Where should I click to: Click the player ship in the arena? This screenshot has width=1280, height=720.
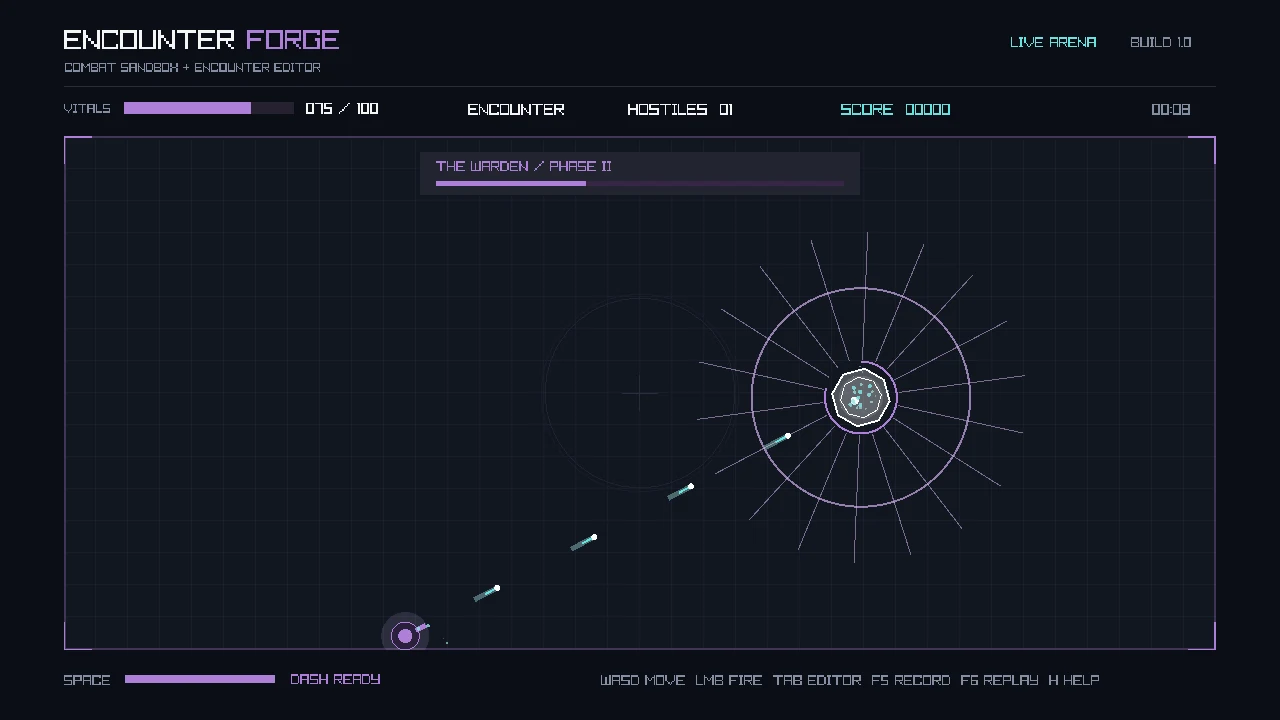(x=405, y=635)
